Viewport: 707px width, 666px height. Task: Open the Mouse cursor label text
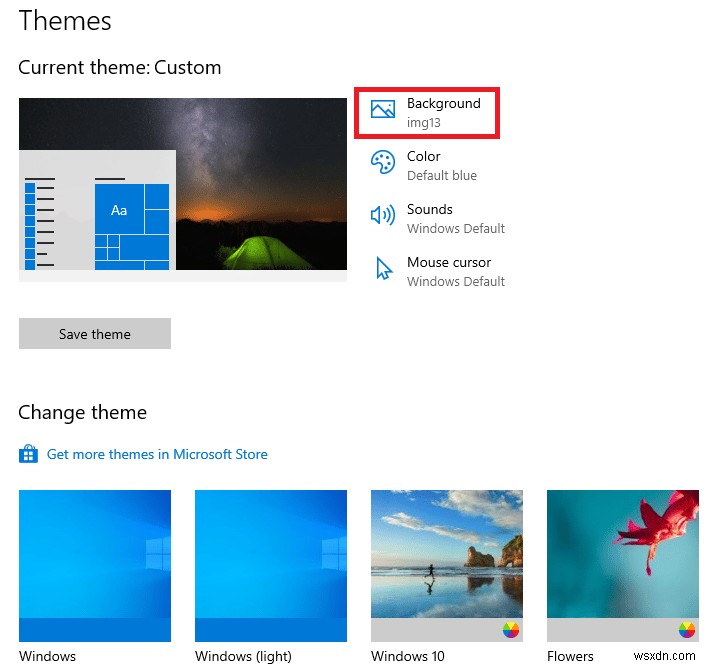pyautogui.click(x=449, y=262)
